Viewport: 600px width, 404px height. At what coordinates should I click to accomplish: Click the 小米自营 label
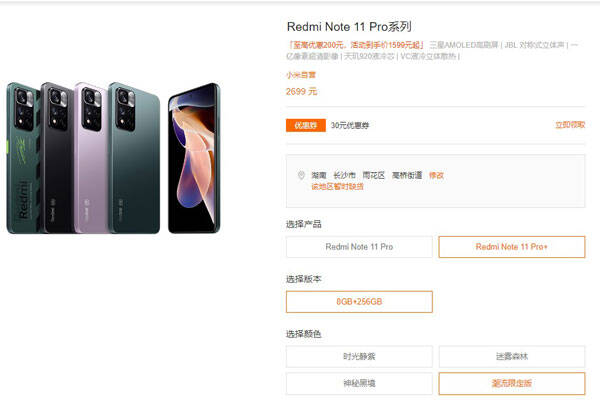click(301, 75)
